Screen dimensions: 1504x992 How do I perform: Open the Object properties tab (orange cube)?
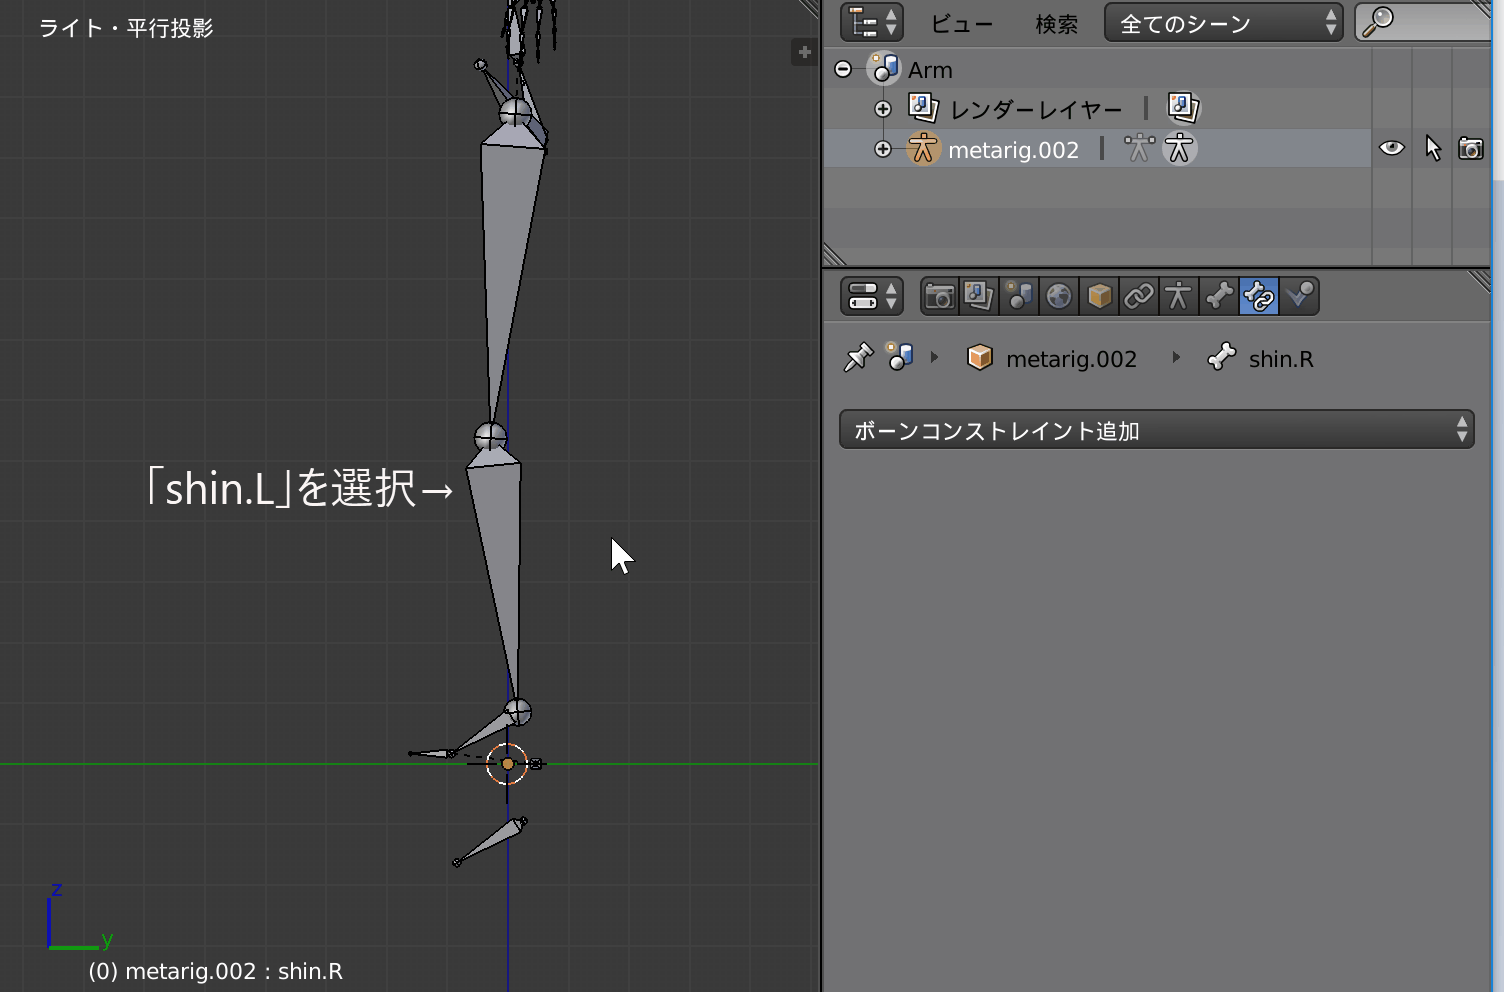coord(1099,297)
